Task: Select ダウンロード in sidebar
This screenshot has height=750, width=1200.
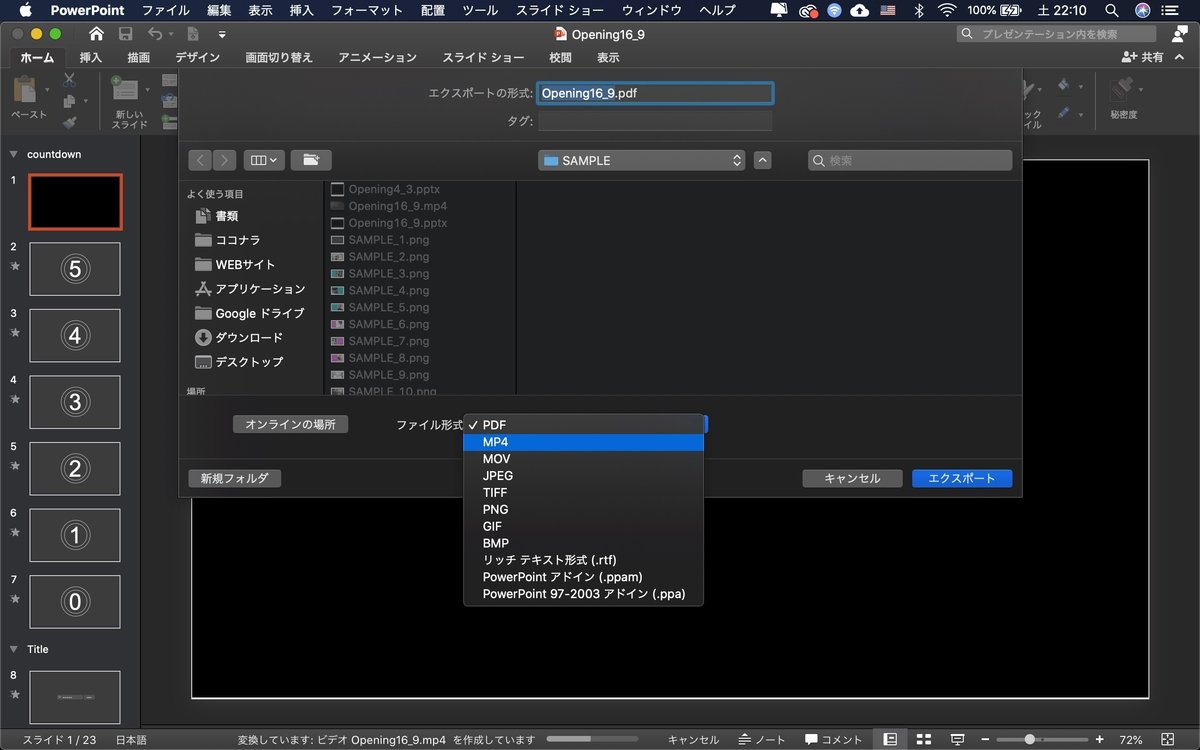Action: 239,337
